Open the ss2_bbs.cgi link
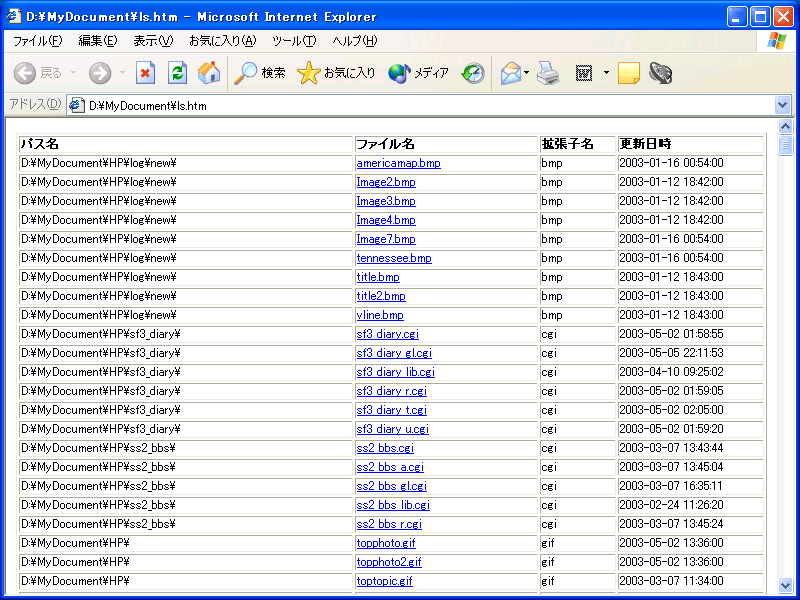Image resolution: width=800 pixels, height=600 pixels. tap(385, 448)
